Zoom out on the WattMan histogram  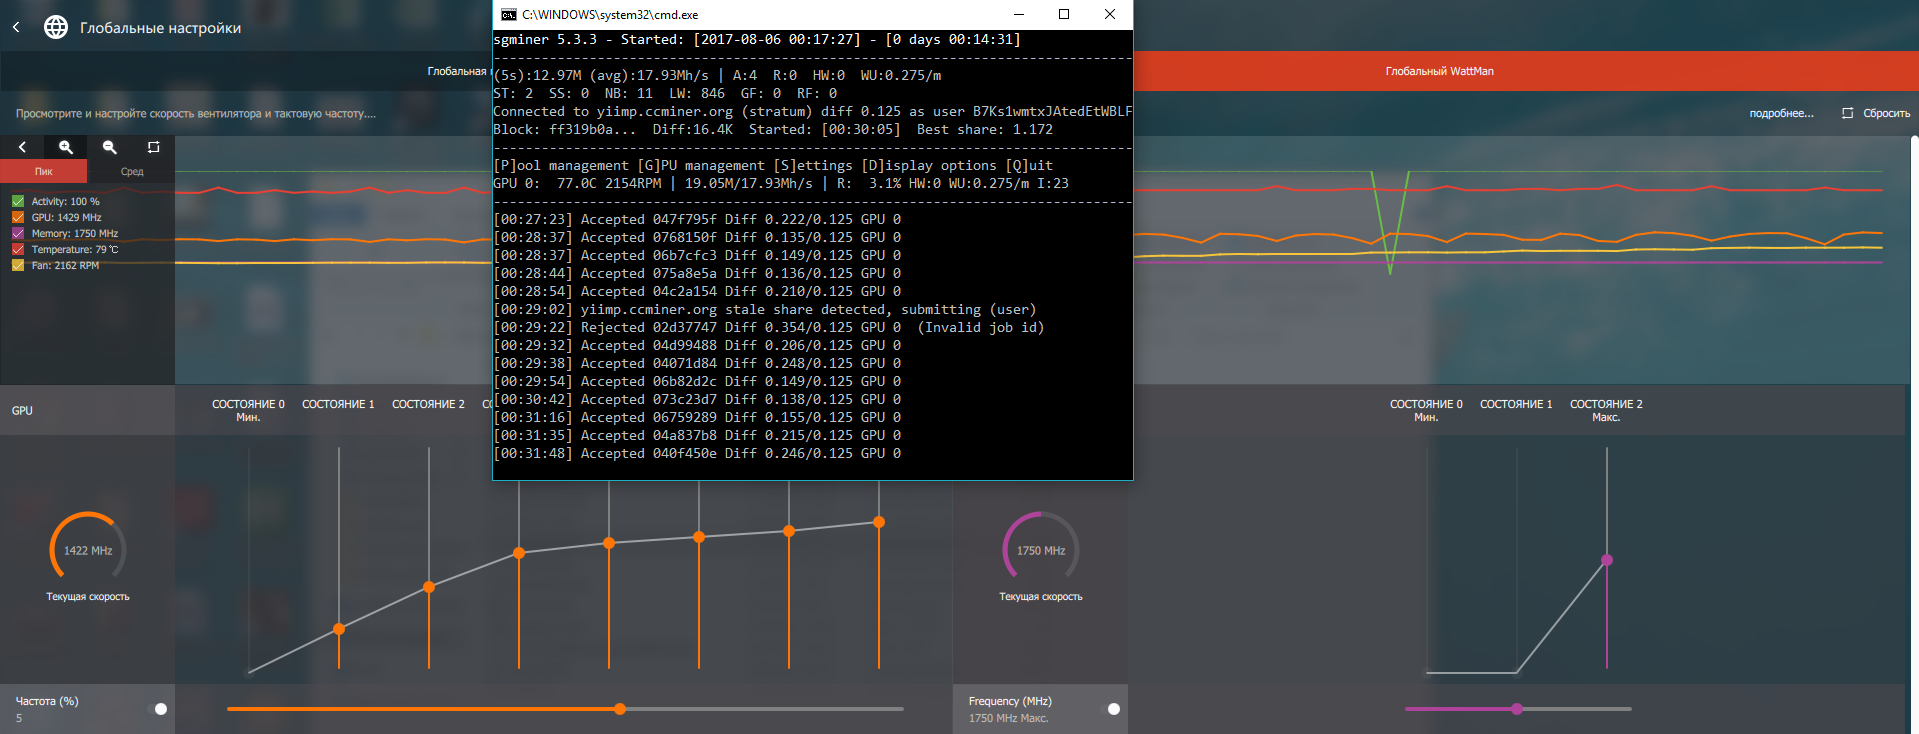point(110,147)
